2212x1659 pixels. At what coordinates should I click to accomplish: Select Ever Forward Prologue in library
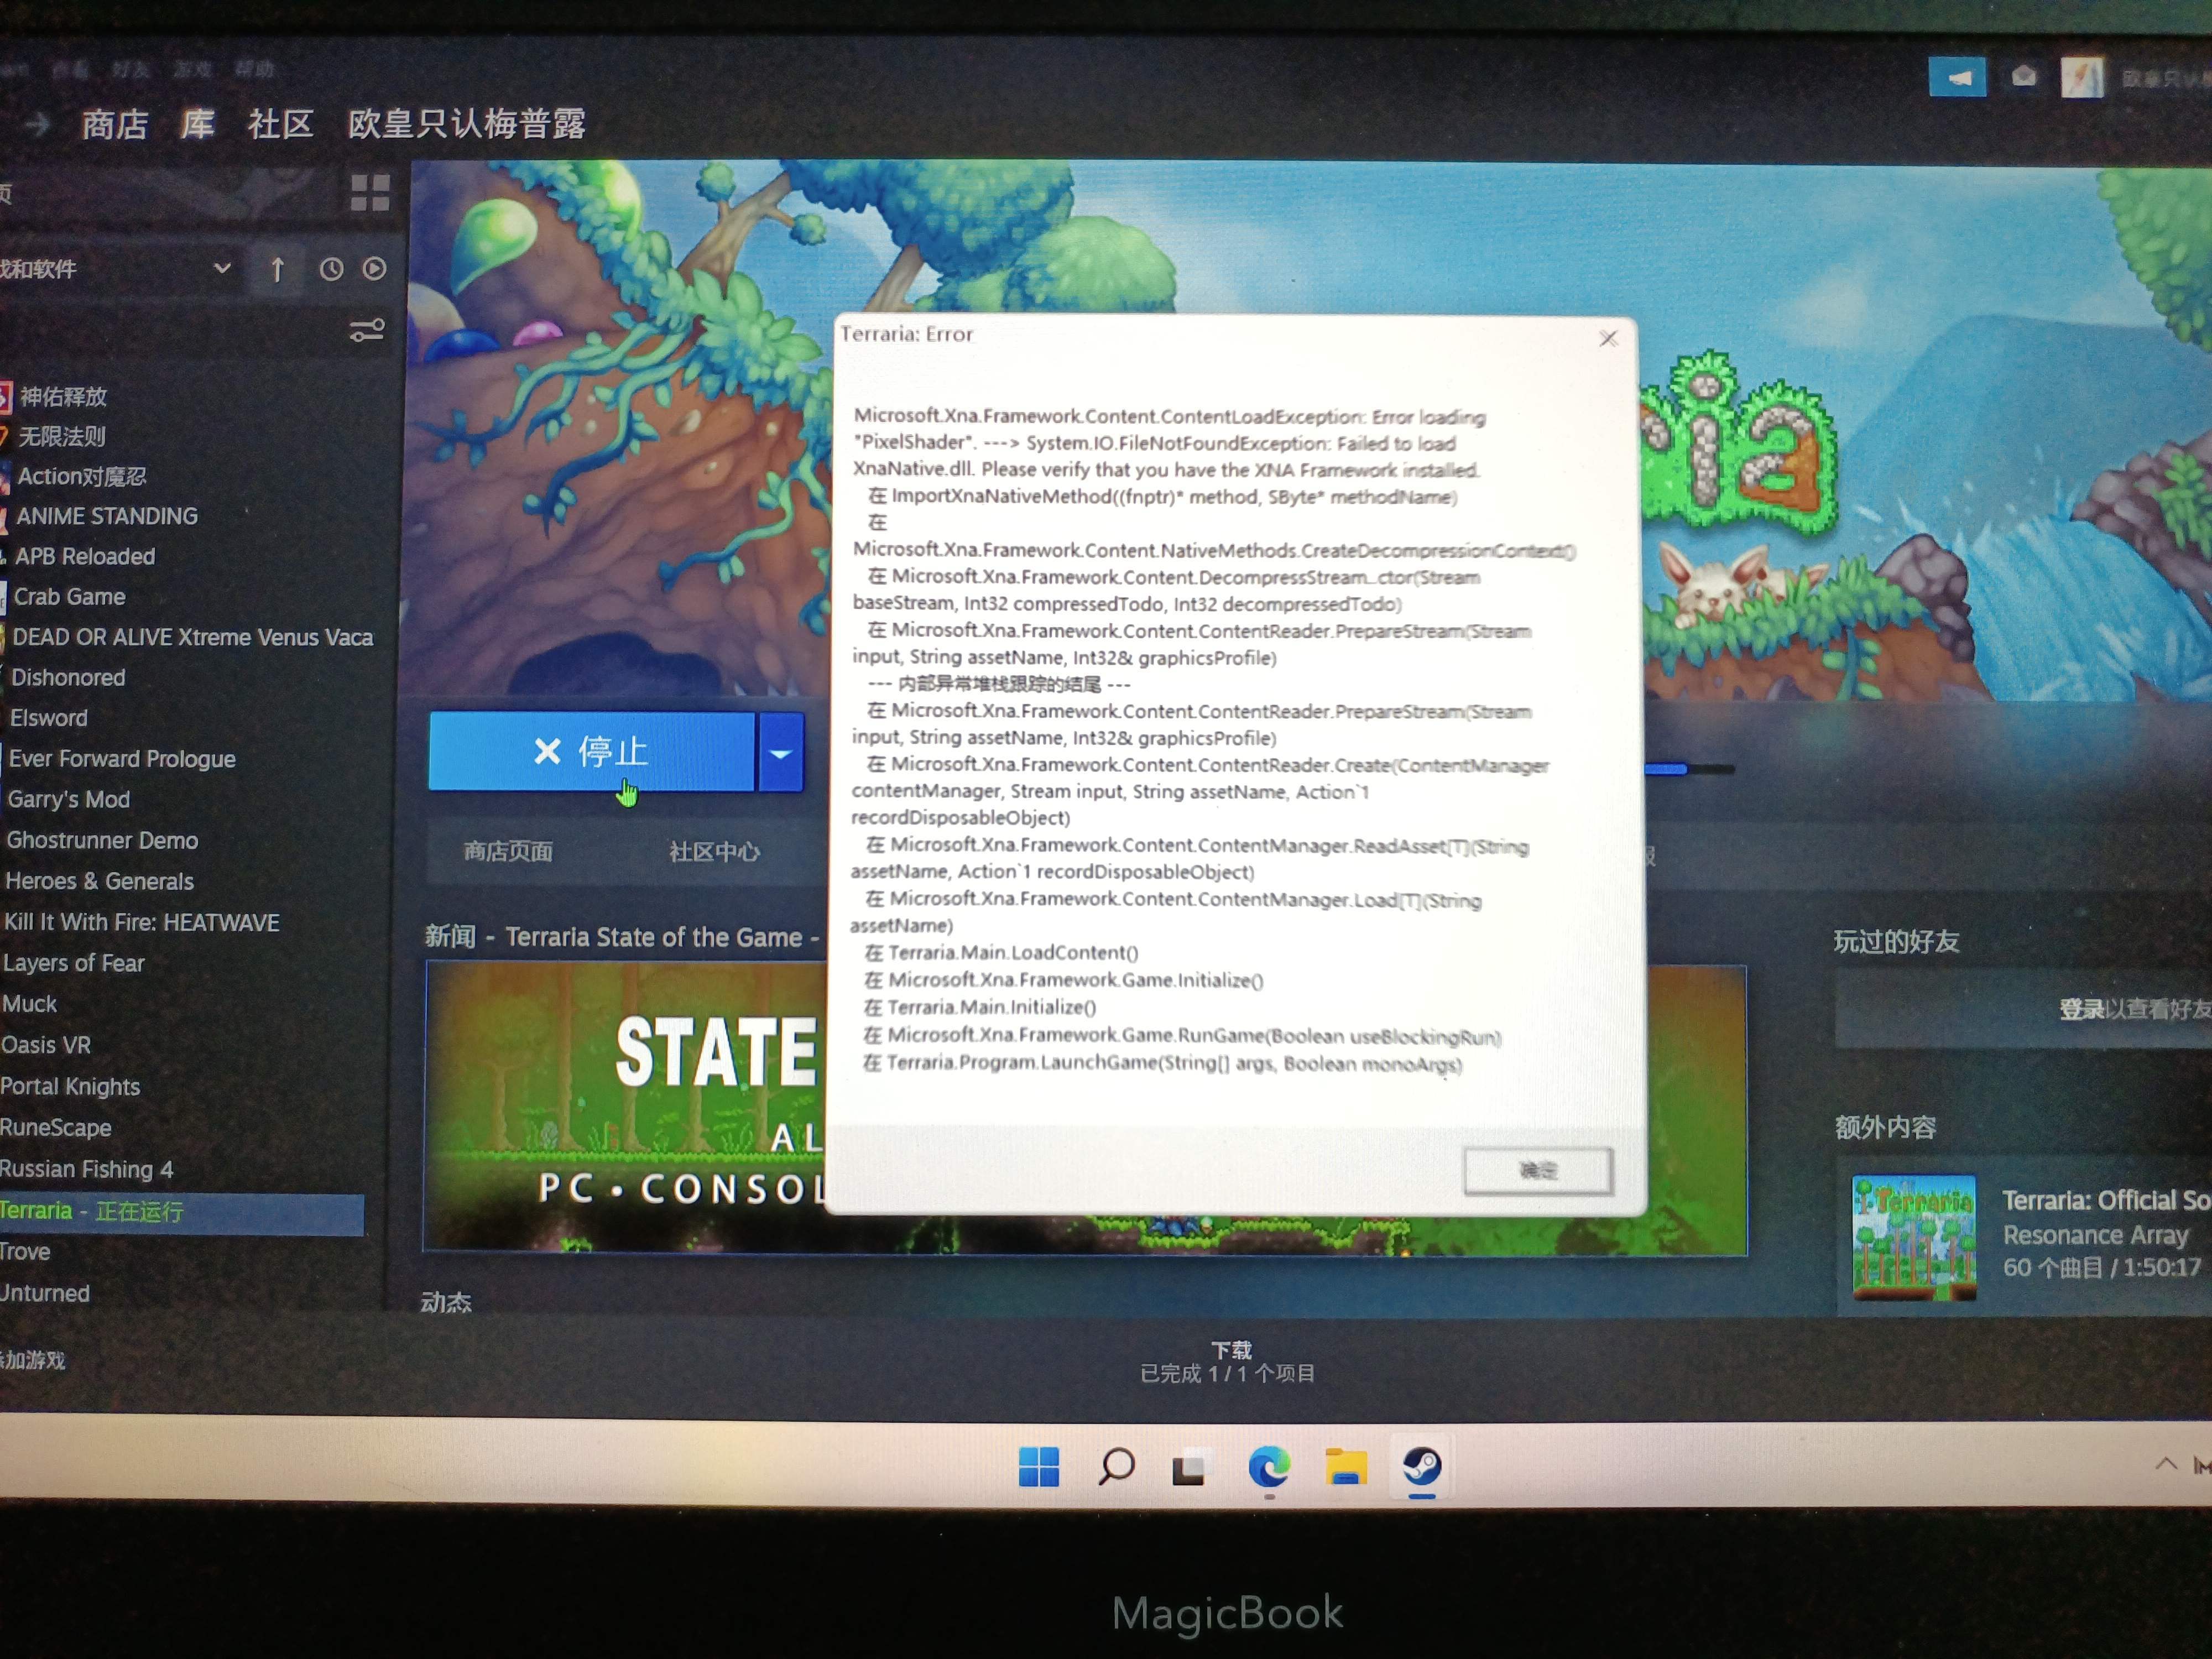pyautogui.click(x=121, y=759)
